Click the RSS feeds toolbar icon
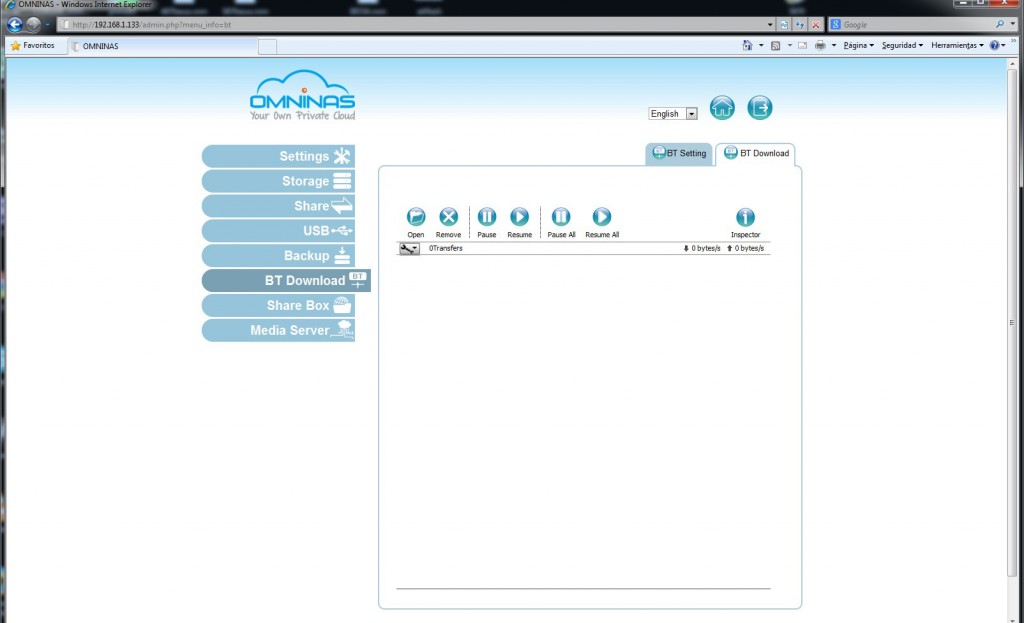 point(775,46)
